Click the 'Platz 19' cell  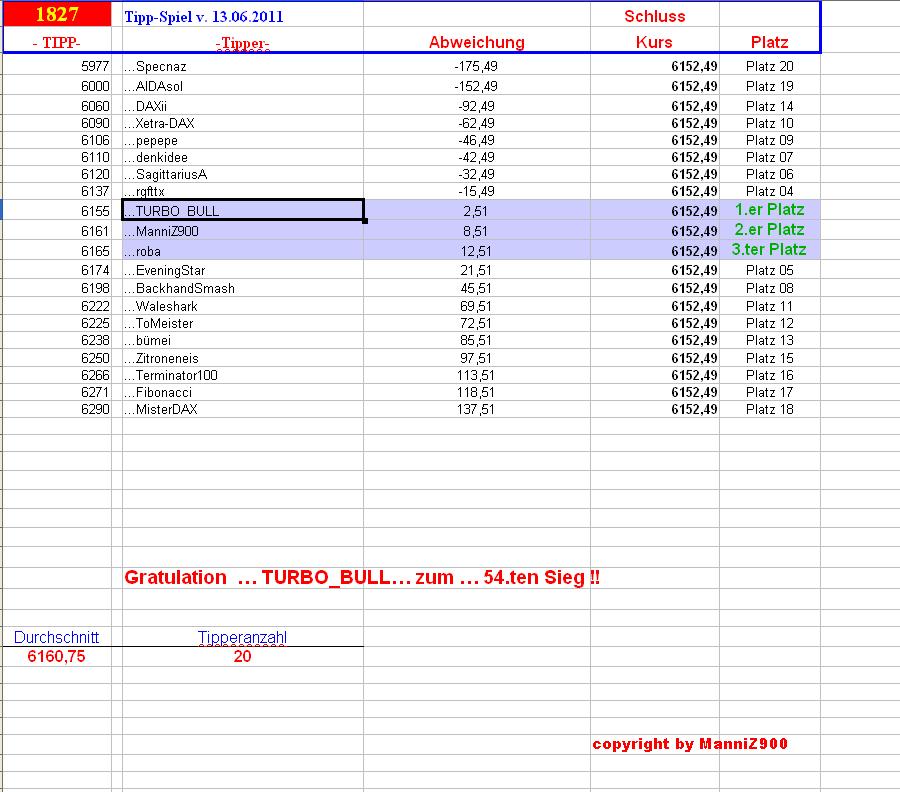769,86
